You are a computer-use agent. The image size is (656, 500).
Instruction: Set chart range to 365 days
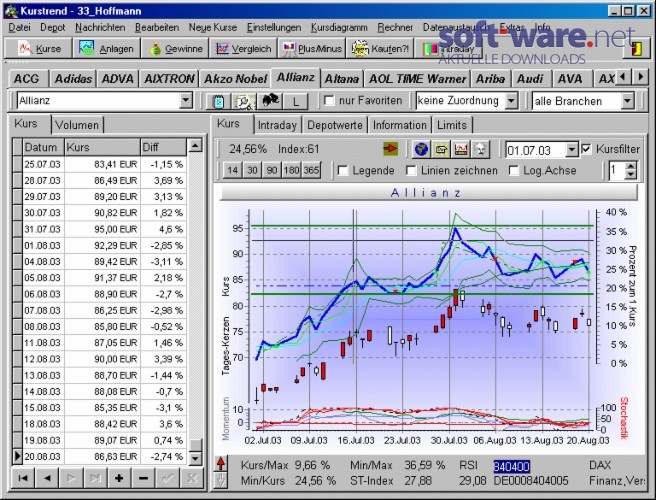click(x=311, y=170)
